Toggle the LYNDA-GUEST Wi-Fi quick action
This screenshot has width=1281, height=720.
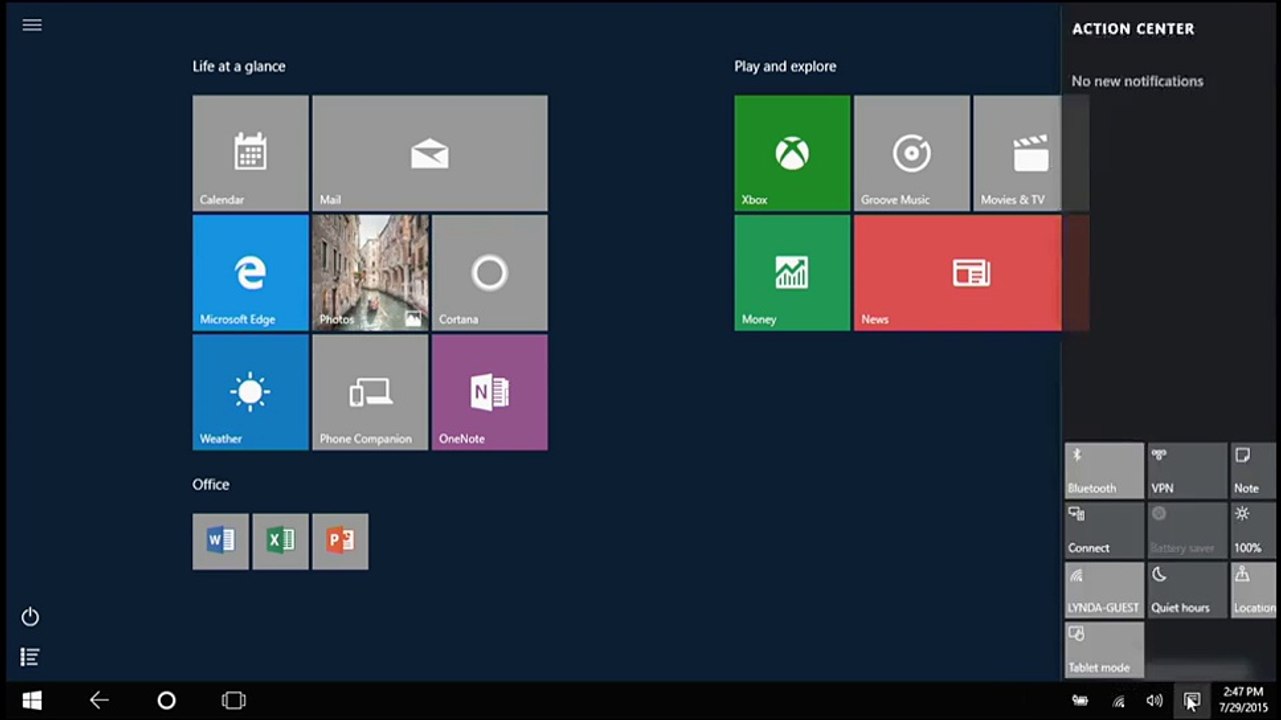[1105, 590]
